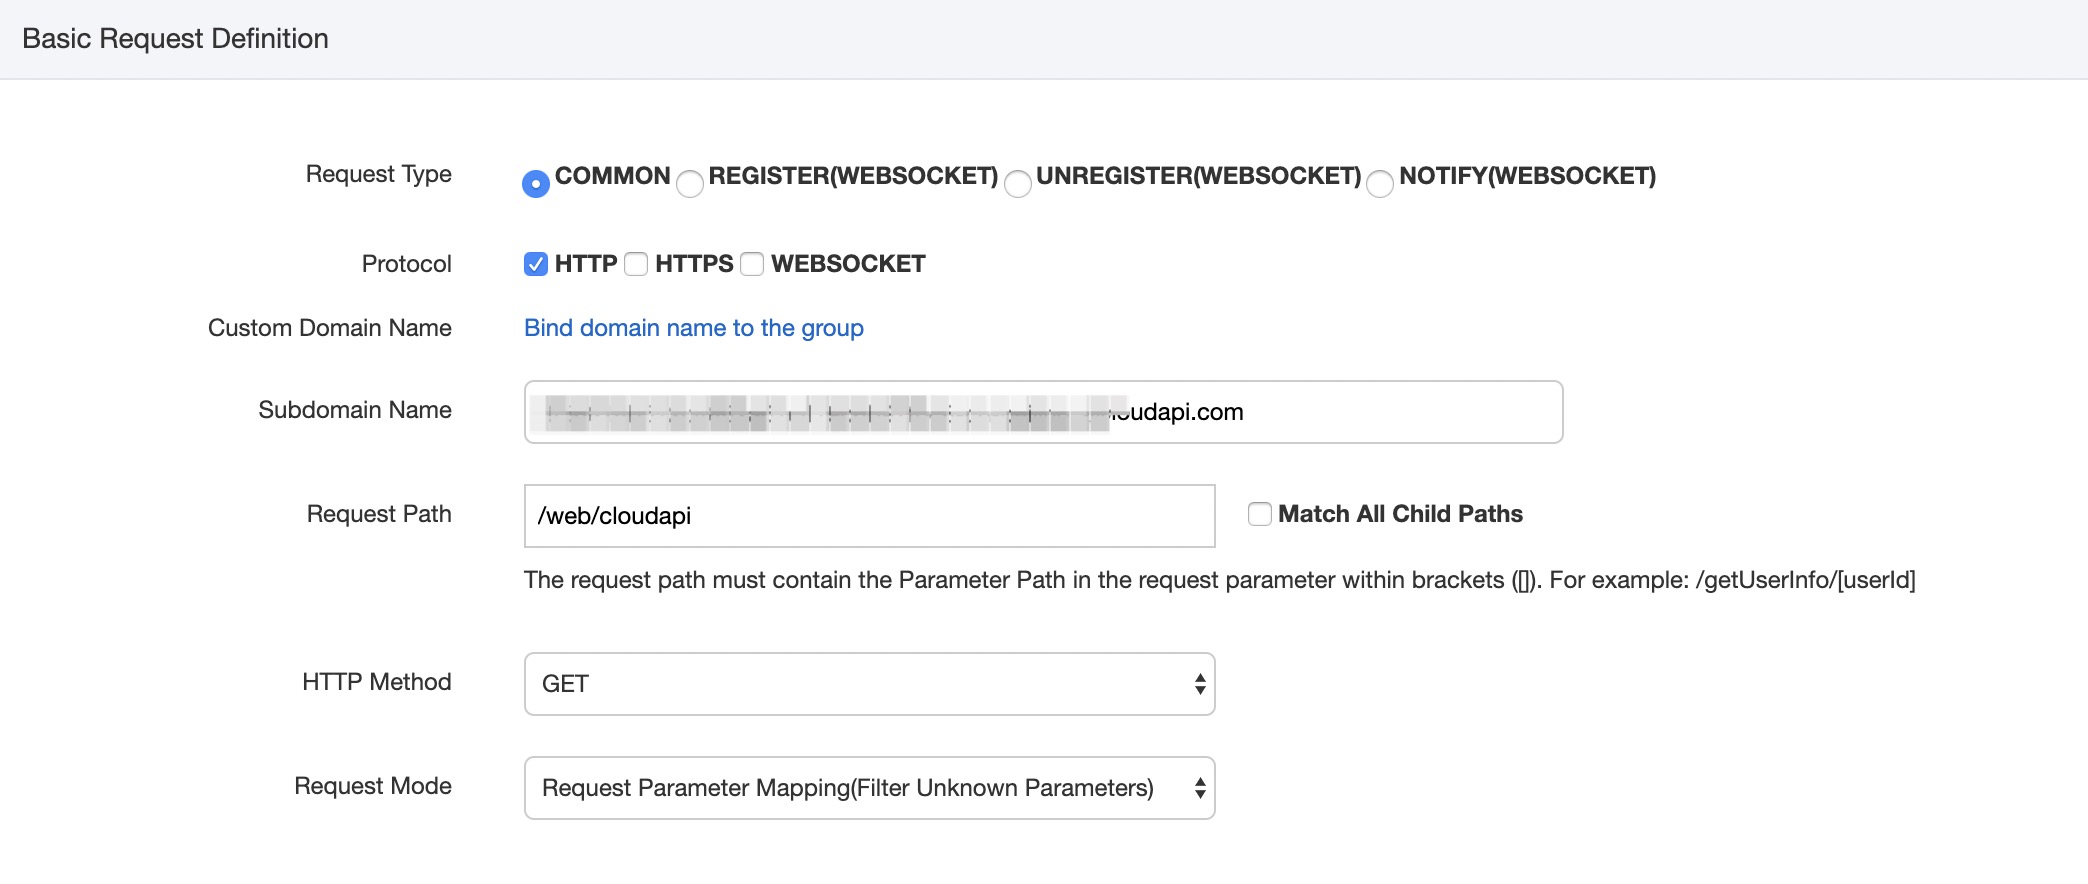Click the HTTPS label text

pyautogui.click(x=694, y=264)
